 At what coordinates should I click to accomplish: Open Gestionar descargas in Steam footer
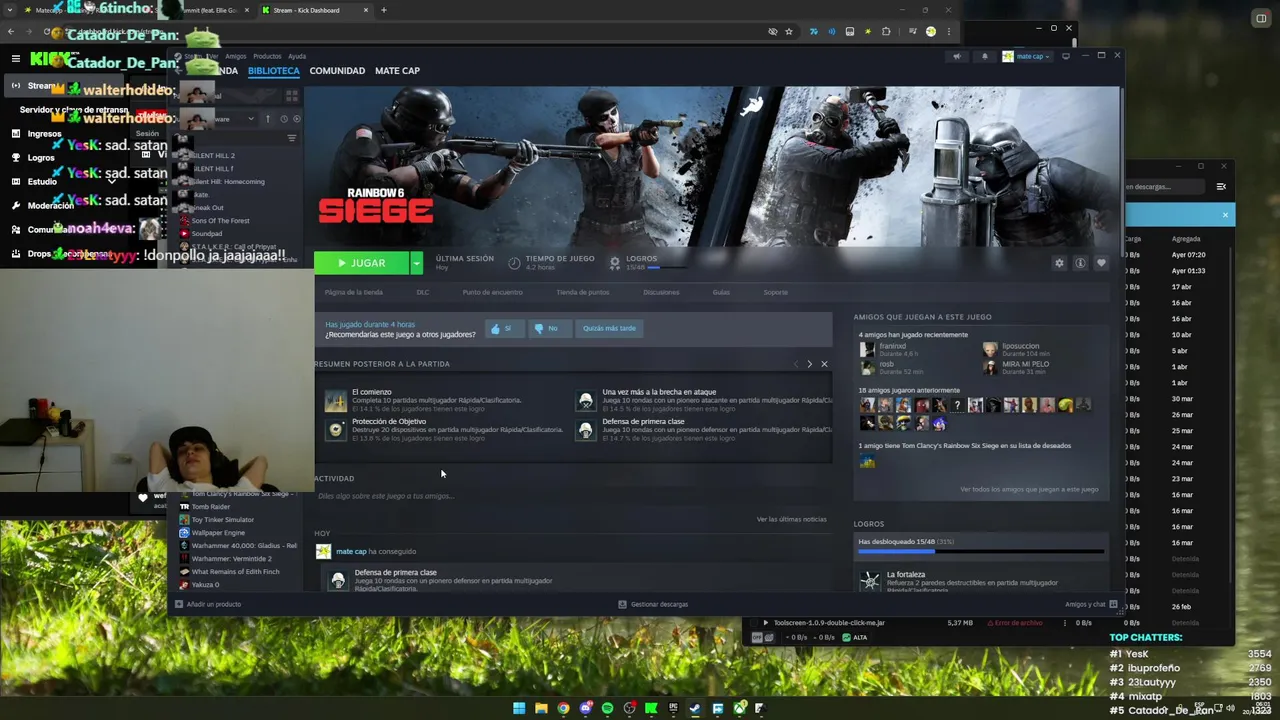(x=653, y=604)
